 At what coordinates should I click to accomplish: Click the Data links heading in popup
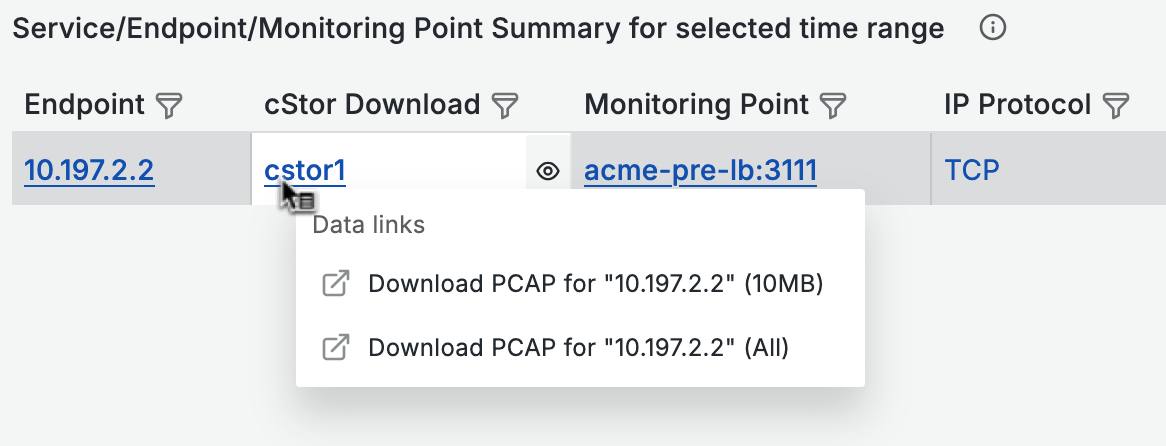tap(369, 224)
